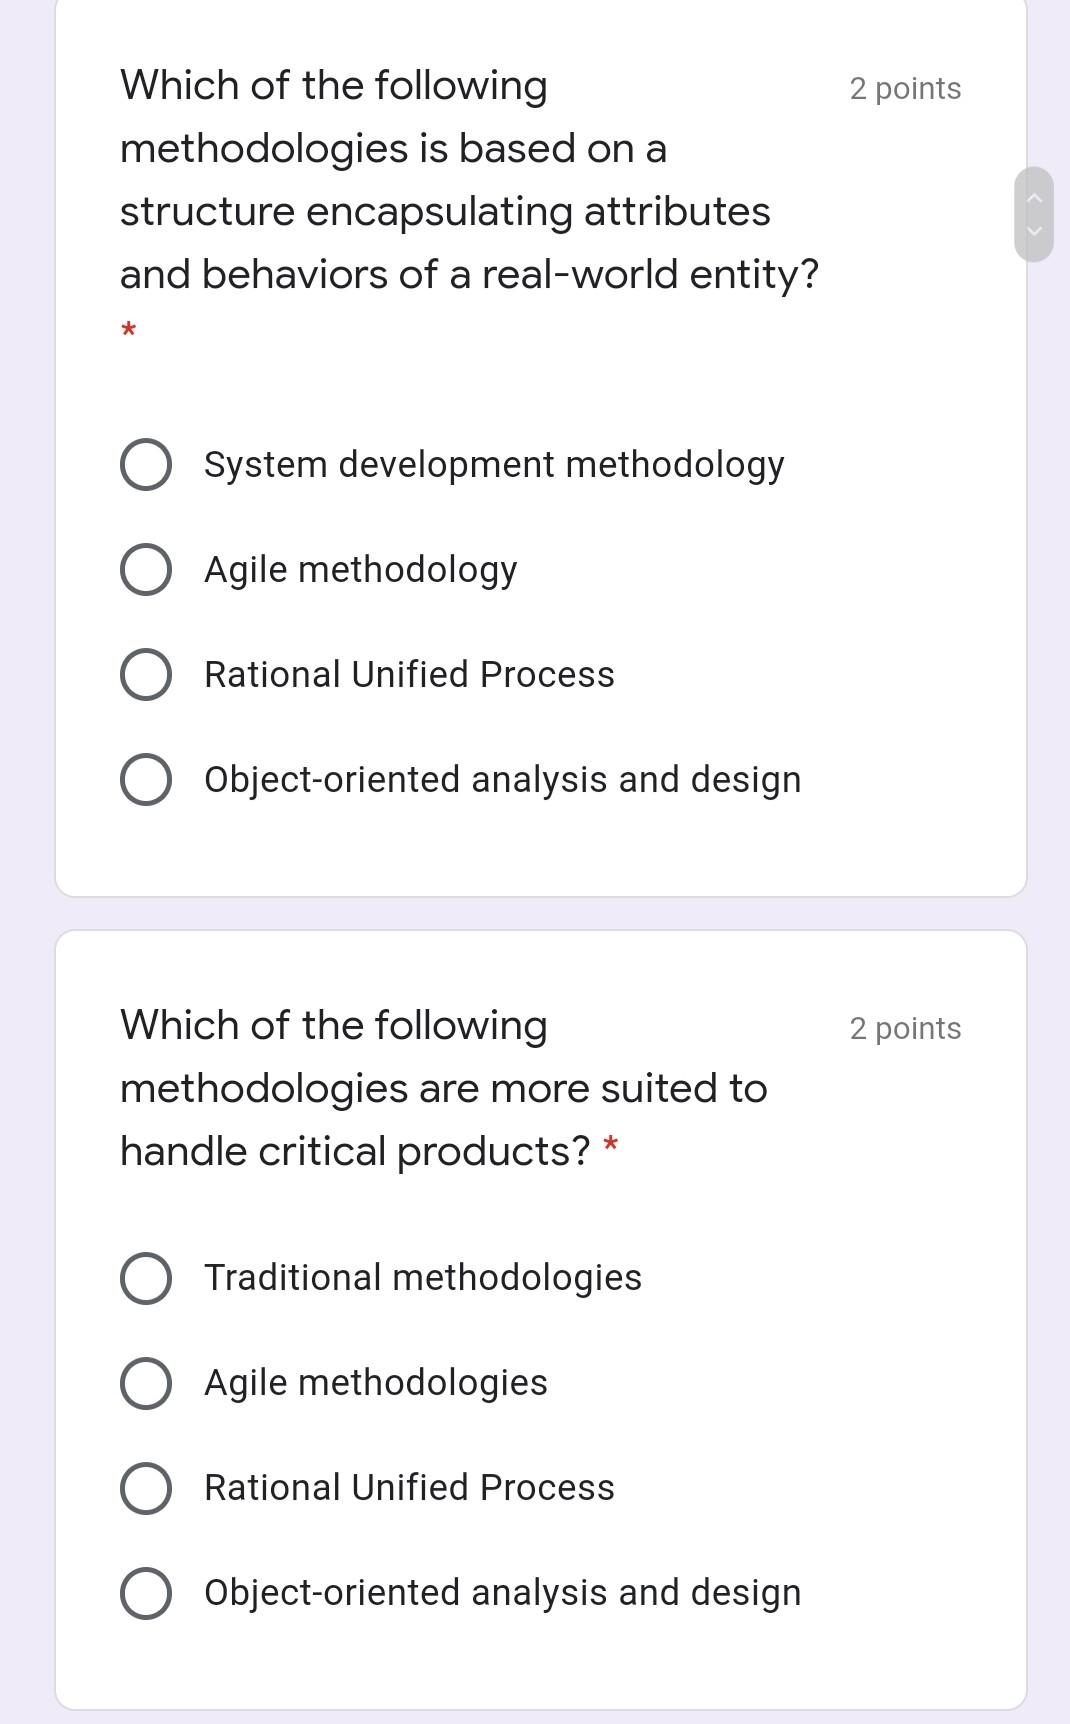Viewport: 1070px width, 1724px height.
Task: Choose "Traditional methodologies" for the critical products question
Action: click(x=145, y=1277)
